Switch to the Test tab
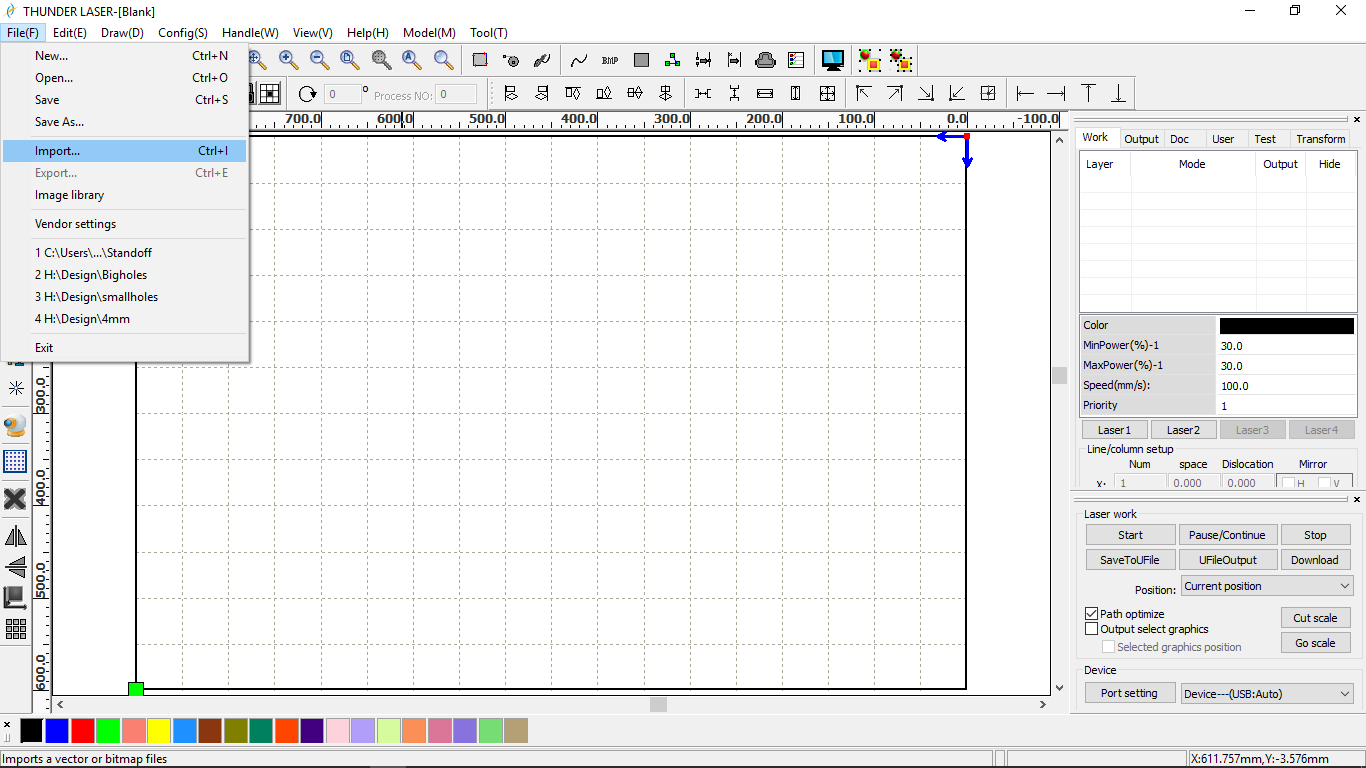Screen dimensions: 1366x768 pos(1265,139)
